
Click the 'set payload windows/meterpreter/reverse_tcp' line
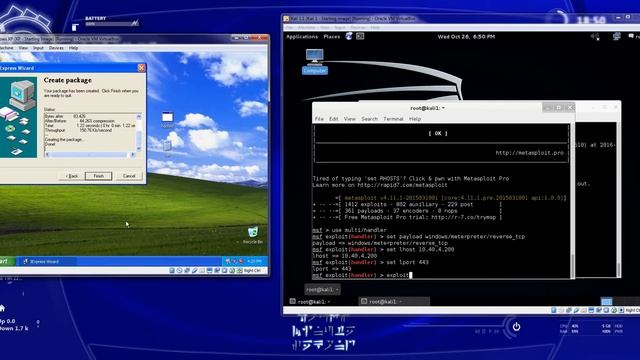pyautogui.click(x=418, y=237)
